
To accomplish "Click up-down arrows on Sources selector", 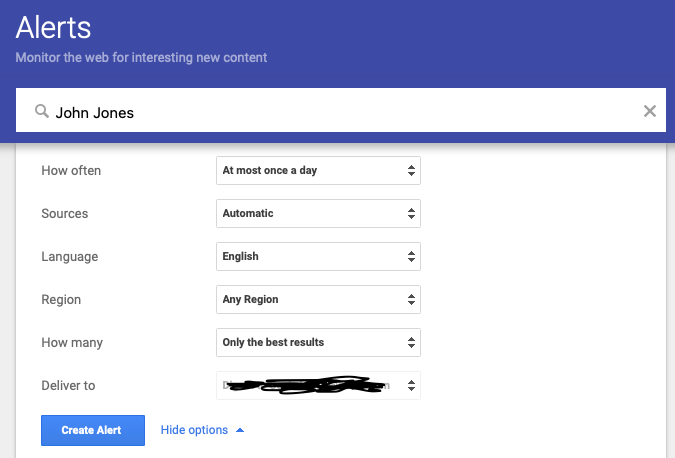I will (411, 214).
